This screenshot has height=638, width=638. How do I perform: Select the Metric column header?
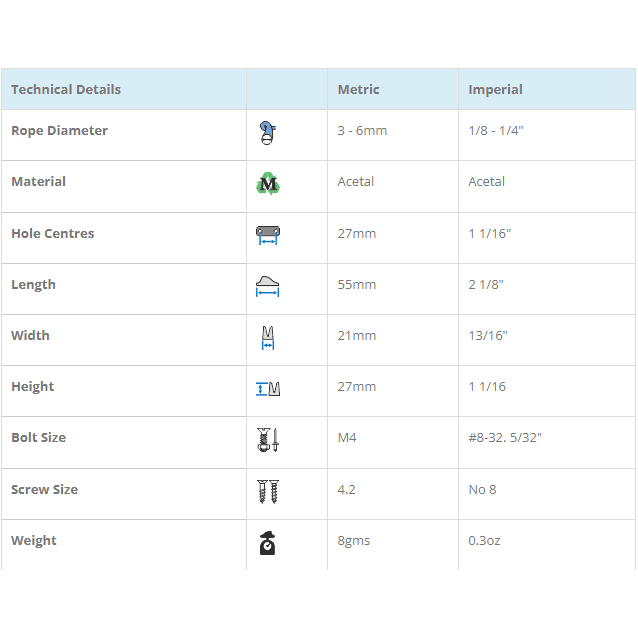point(358,90)
